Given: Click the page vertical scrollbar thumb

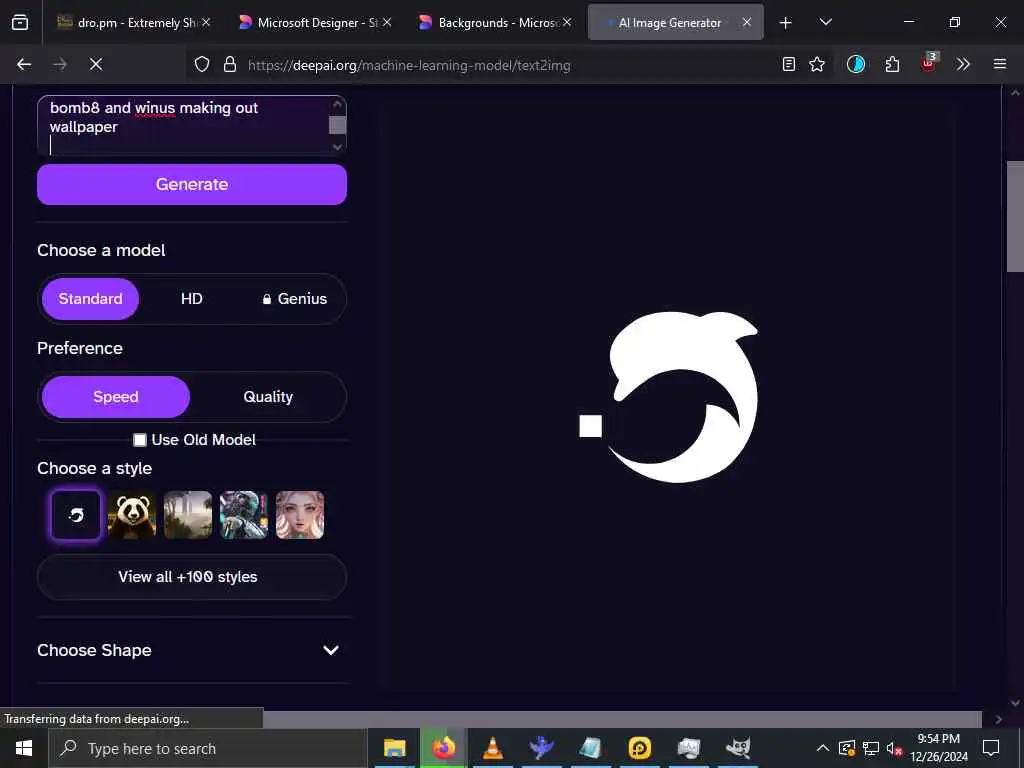Looking at the screenshot, I should 1015,216.
